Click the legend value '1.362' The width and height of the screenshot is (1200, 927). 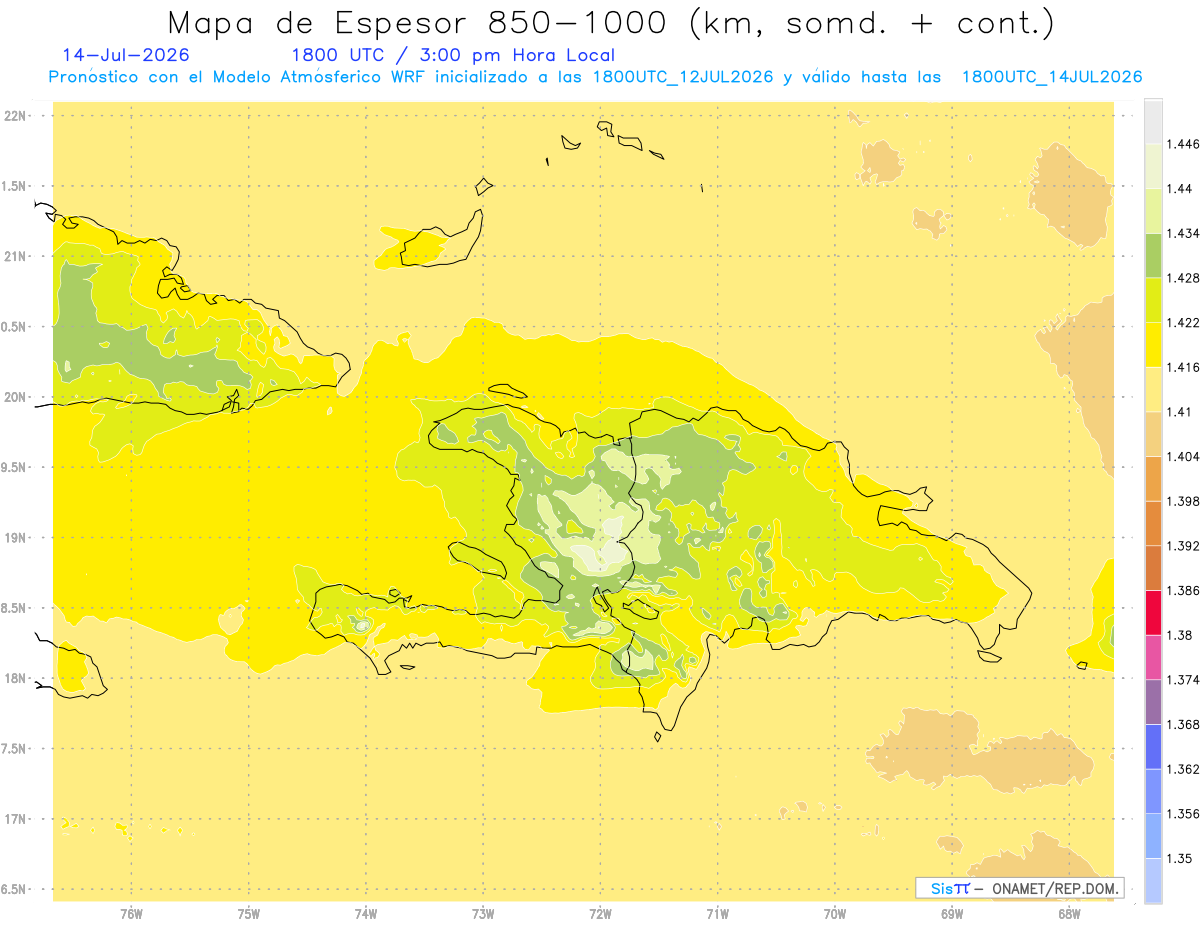[x=1182, y=769]
